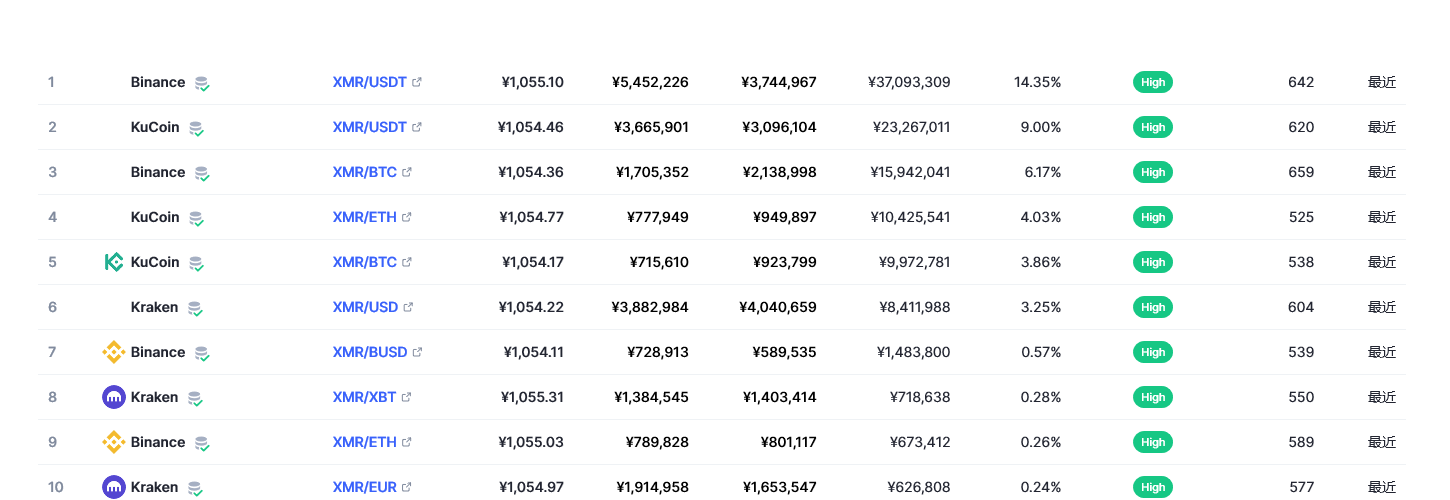Click the Binance exchange name in row 3

158,172
